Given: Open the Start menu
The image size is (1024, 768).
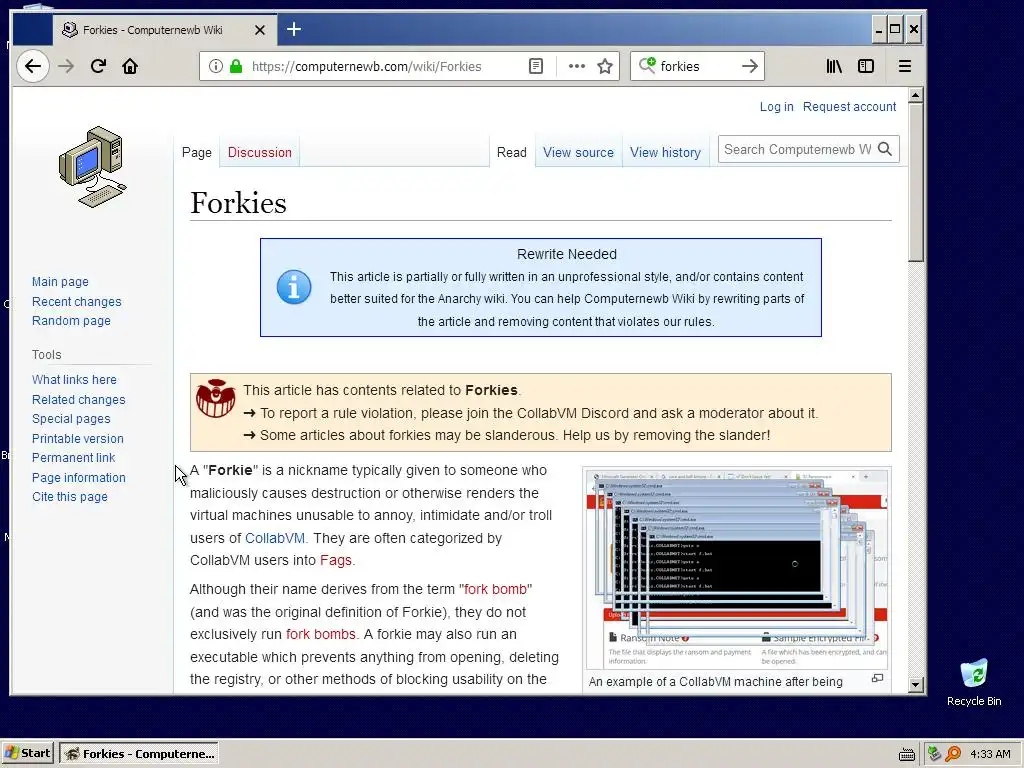Looking at the screenshot, I should coord(29,753).
